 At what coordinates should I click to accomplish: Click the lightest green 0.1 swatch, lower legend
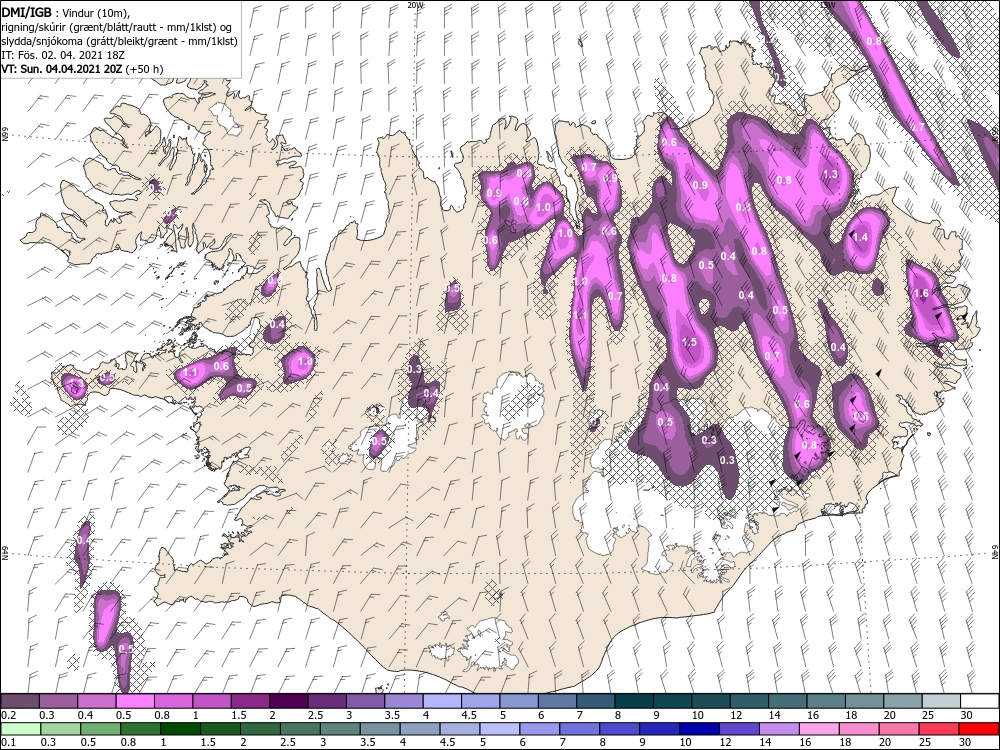coord(20,729)
